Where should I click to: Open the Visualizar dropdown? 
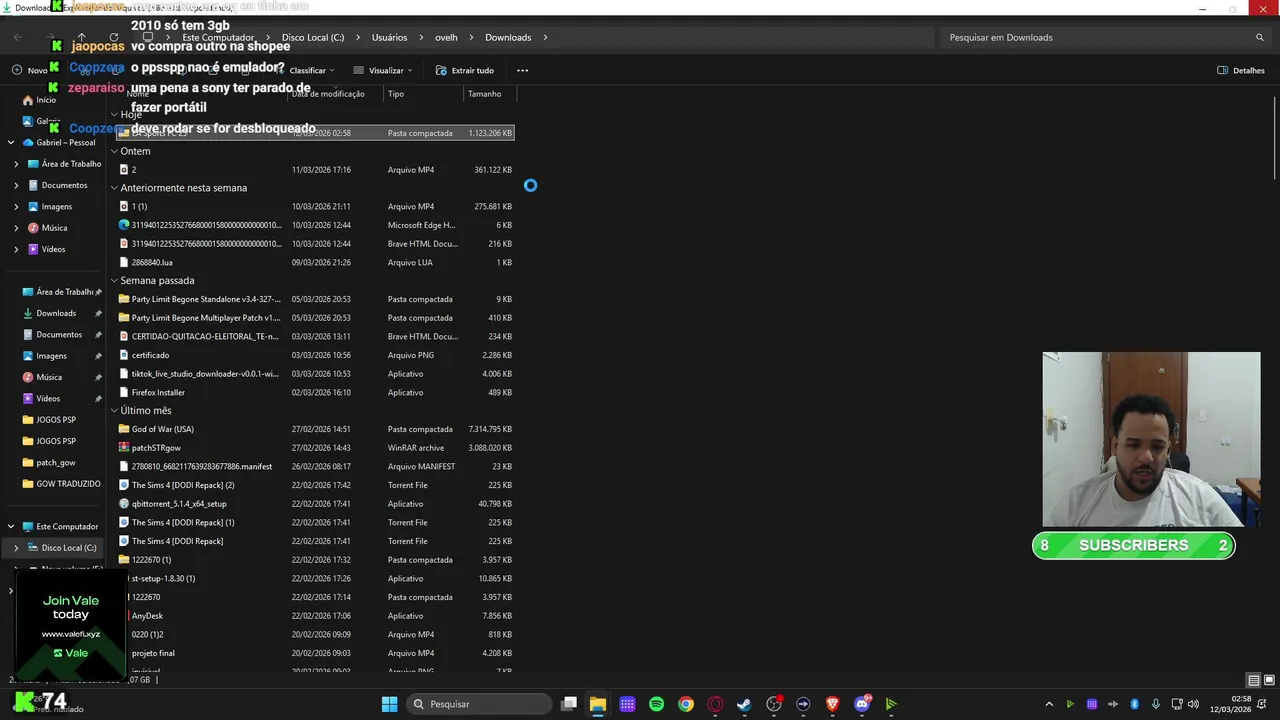tap(385, 70)
